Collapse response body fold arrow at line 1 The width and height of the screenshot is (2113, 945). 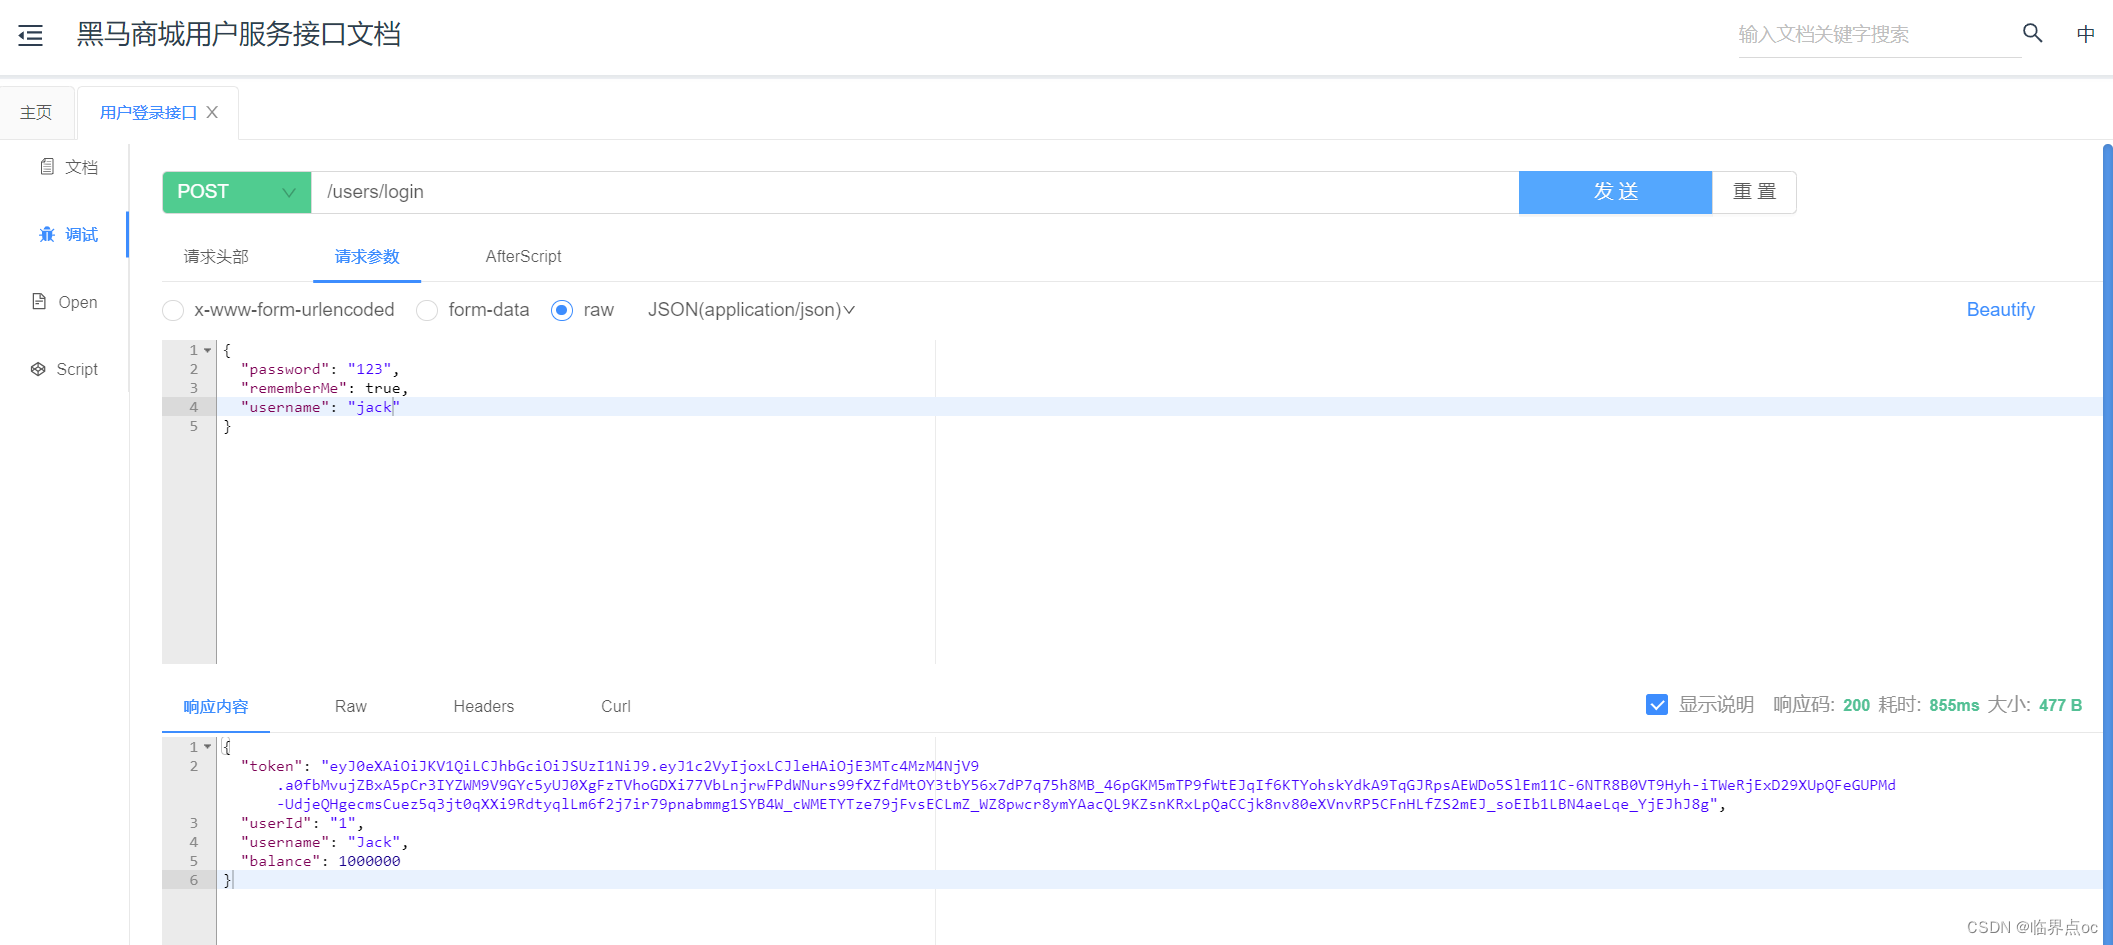click(208, 747)
